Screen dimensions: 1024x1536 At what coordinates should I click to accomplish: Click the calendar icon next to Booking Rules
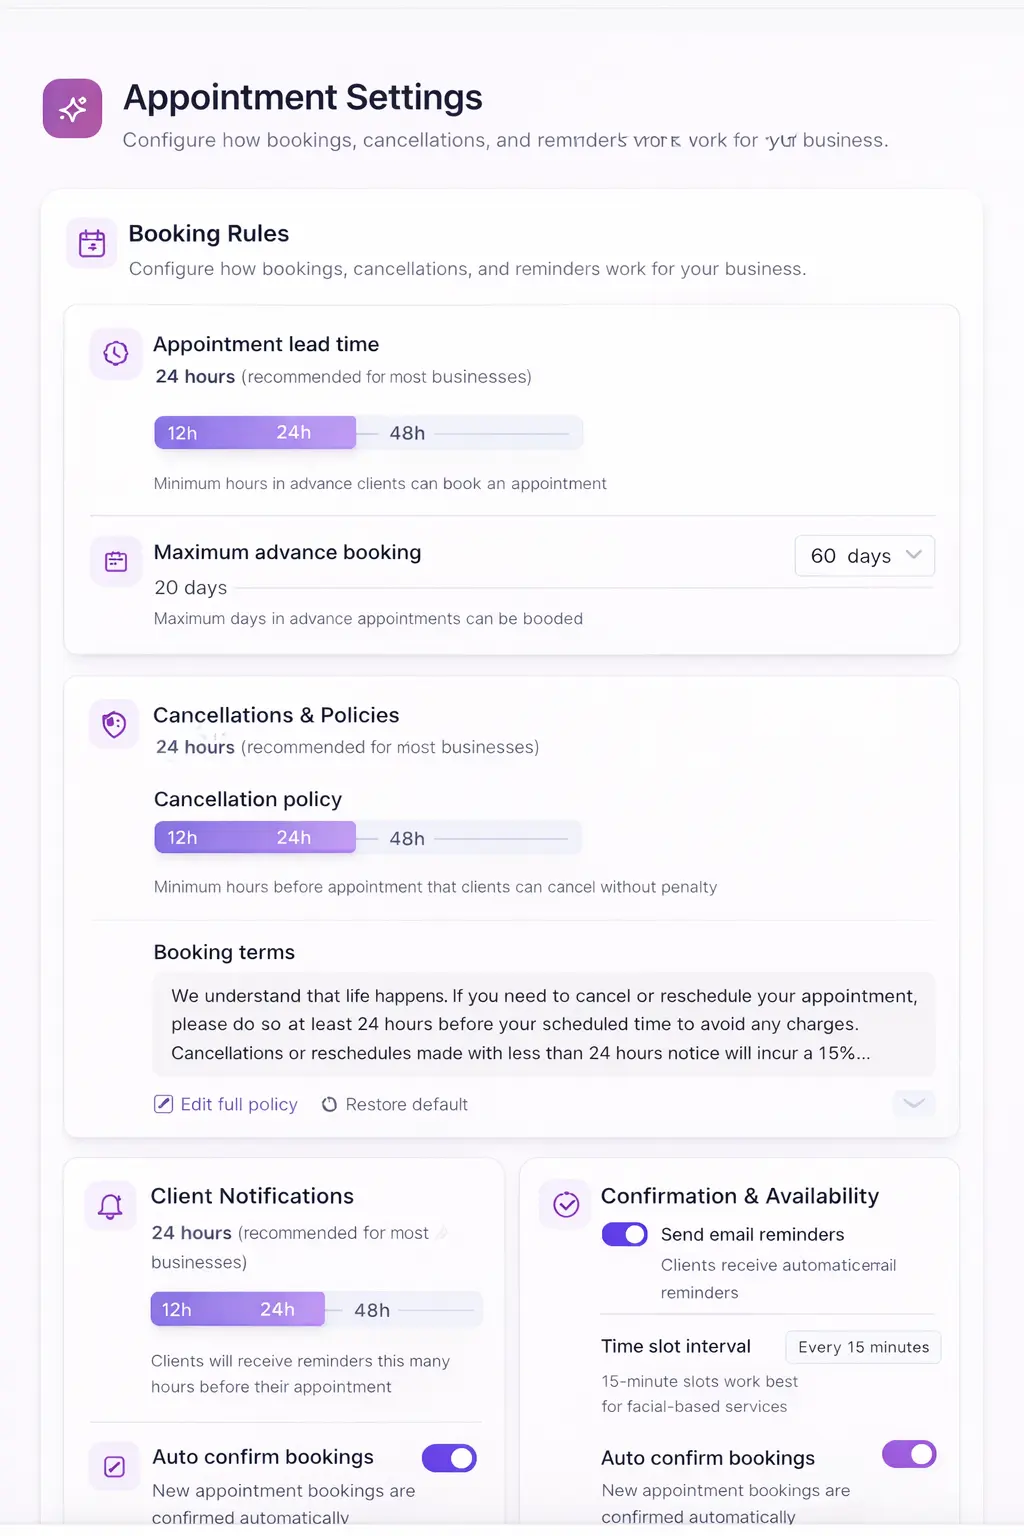click(92, 243)
